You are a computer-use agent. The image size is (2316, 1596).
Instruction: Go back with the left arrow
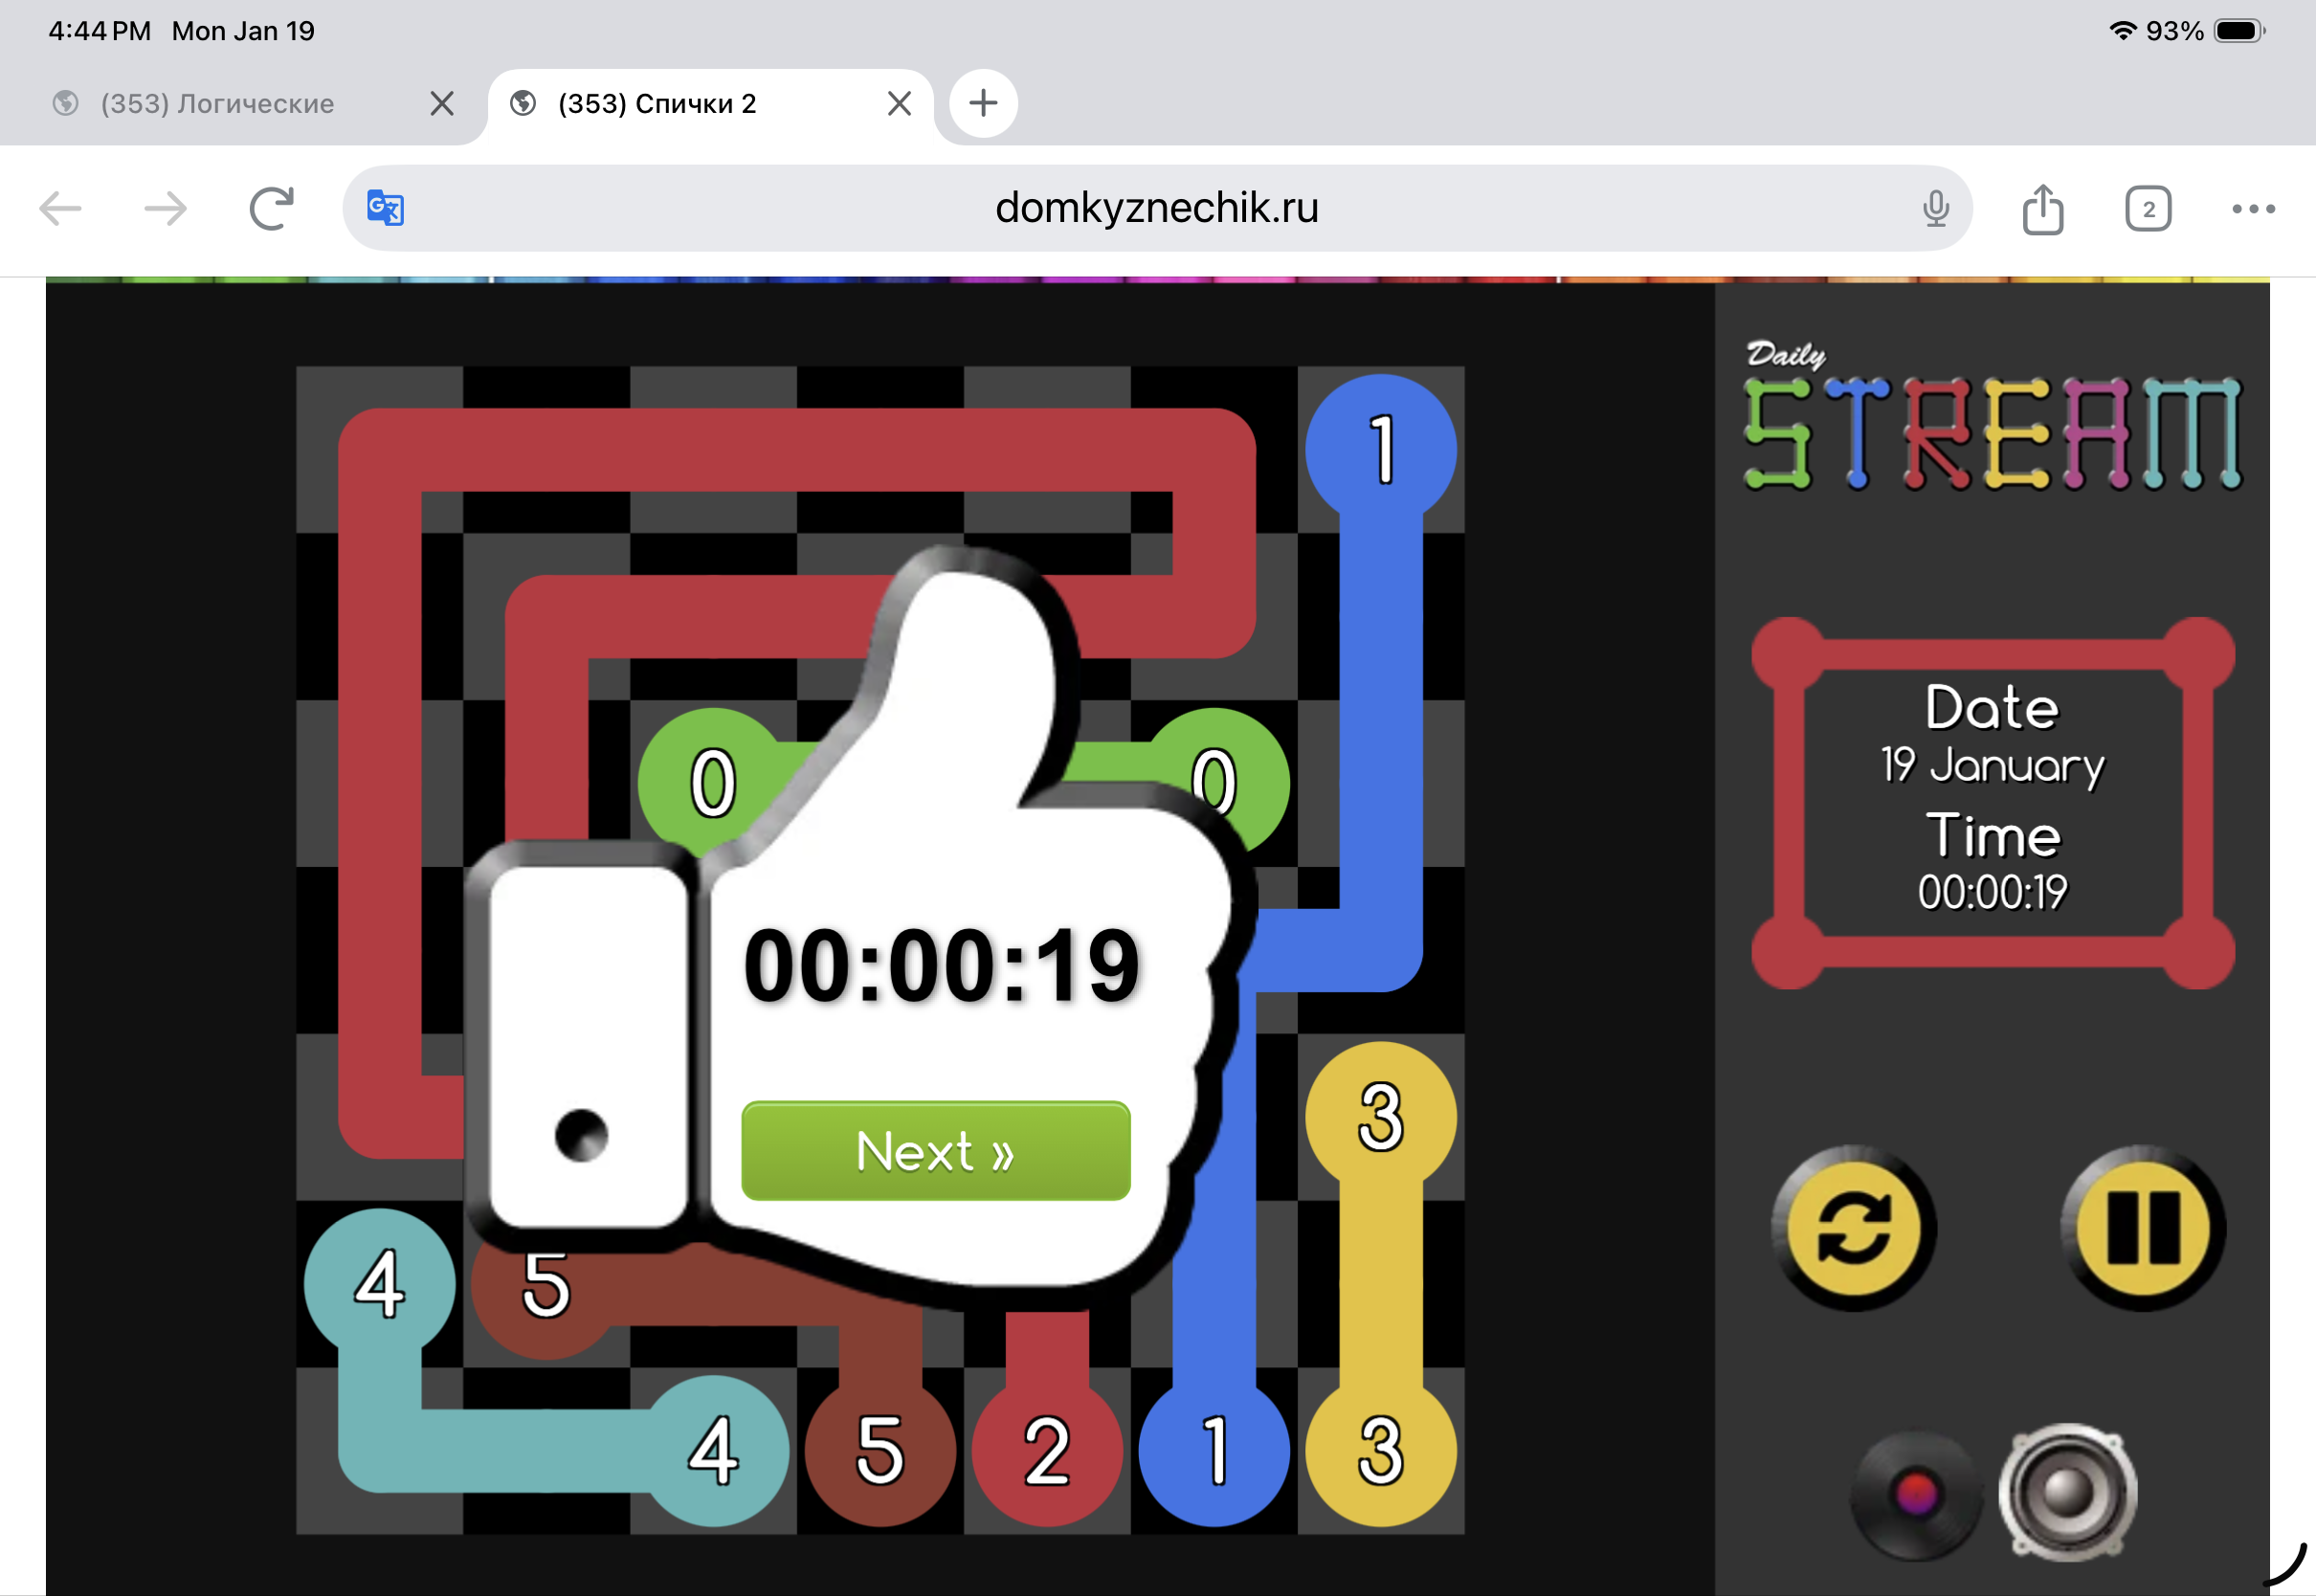61,209
